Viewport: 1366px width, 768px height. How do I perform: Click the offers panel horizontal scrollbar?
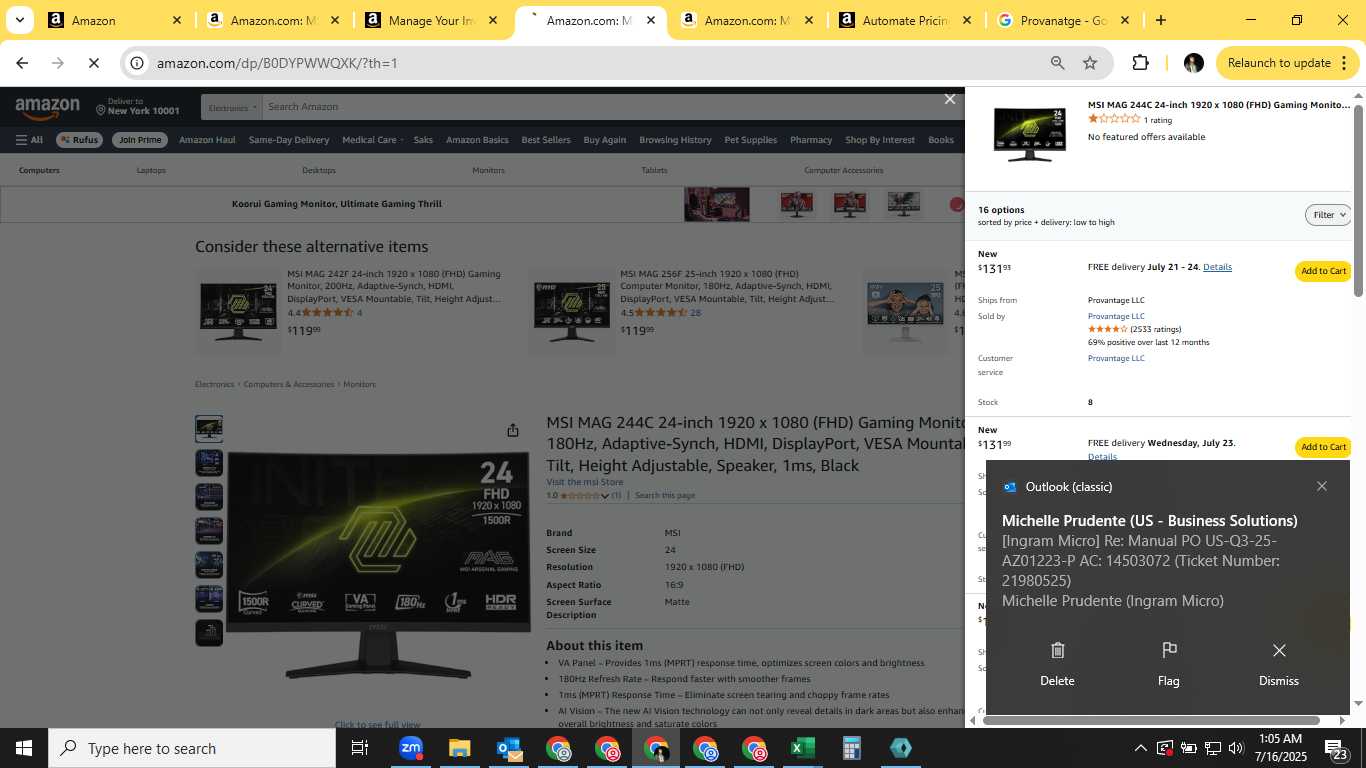point(1151,720)
